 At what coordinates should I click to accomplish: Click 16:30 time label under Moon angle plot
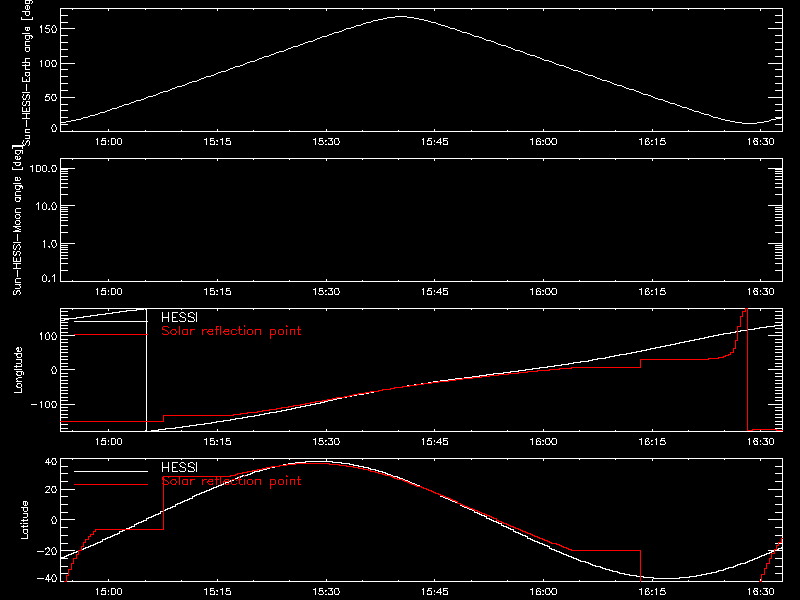click(x=761, y=292)
